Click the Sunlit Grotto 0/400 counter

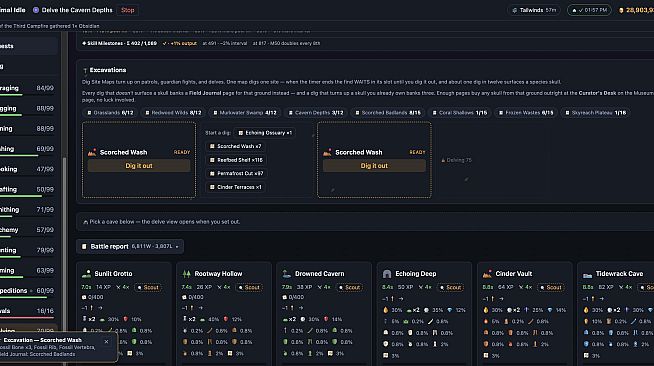(x=93, y=298)
